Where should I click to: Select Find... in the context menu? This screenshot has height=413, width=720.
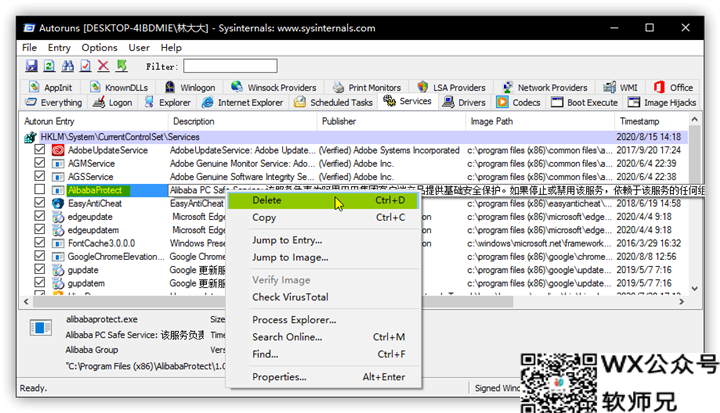(x=323, y=354)
